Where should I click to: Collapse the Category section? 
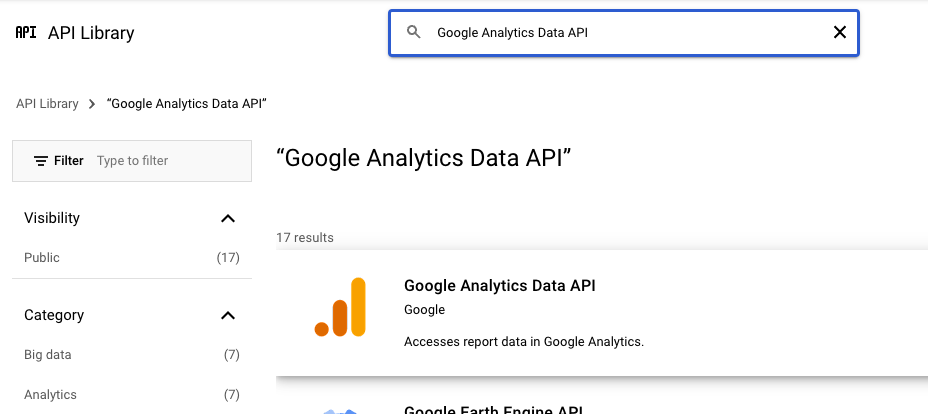(228, 316)
